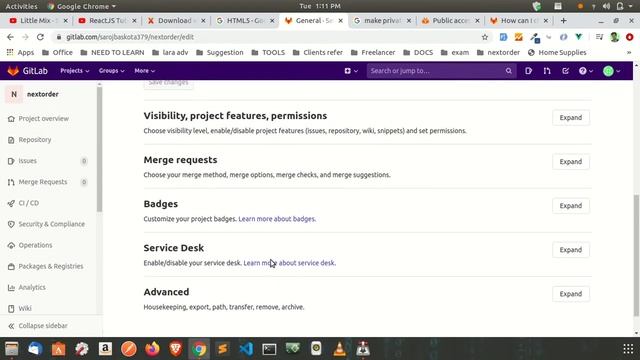
Task: Switch to the Little Mix YouTube tab
Action: [38, 20]
